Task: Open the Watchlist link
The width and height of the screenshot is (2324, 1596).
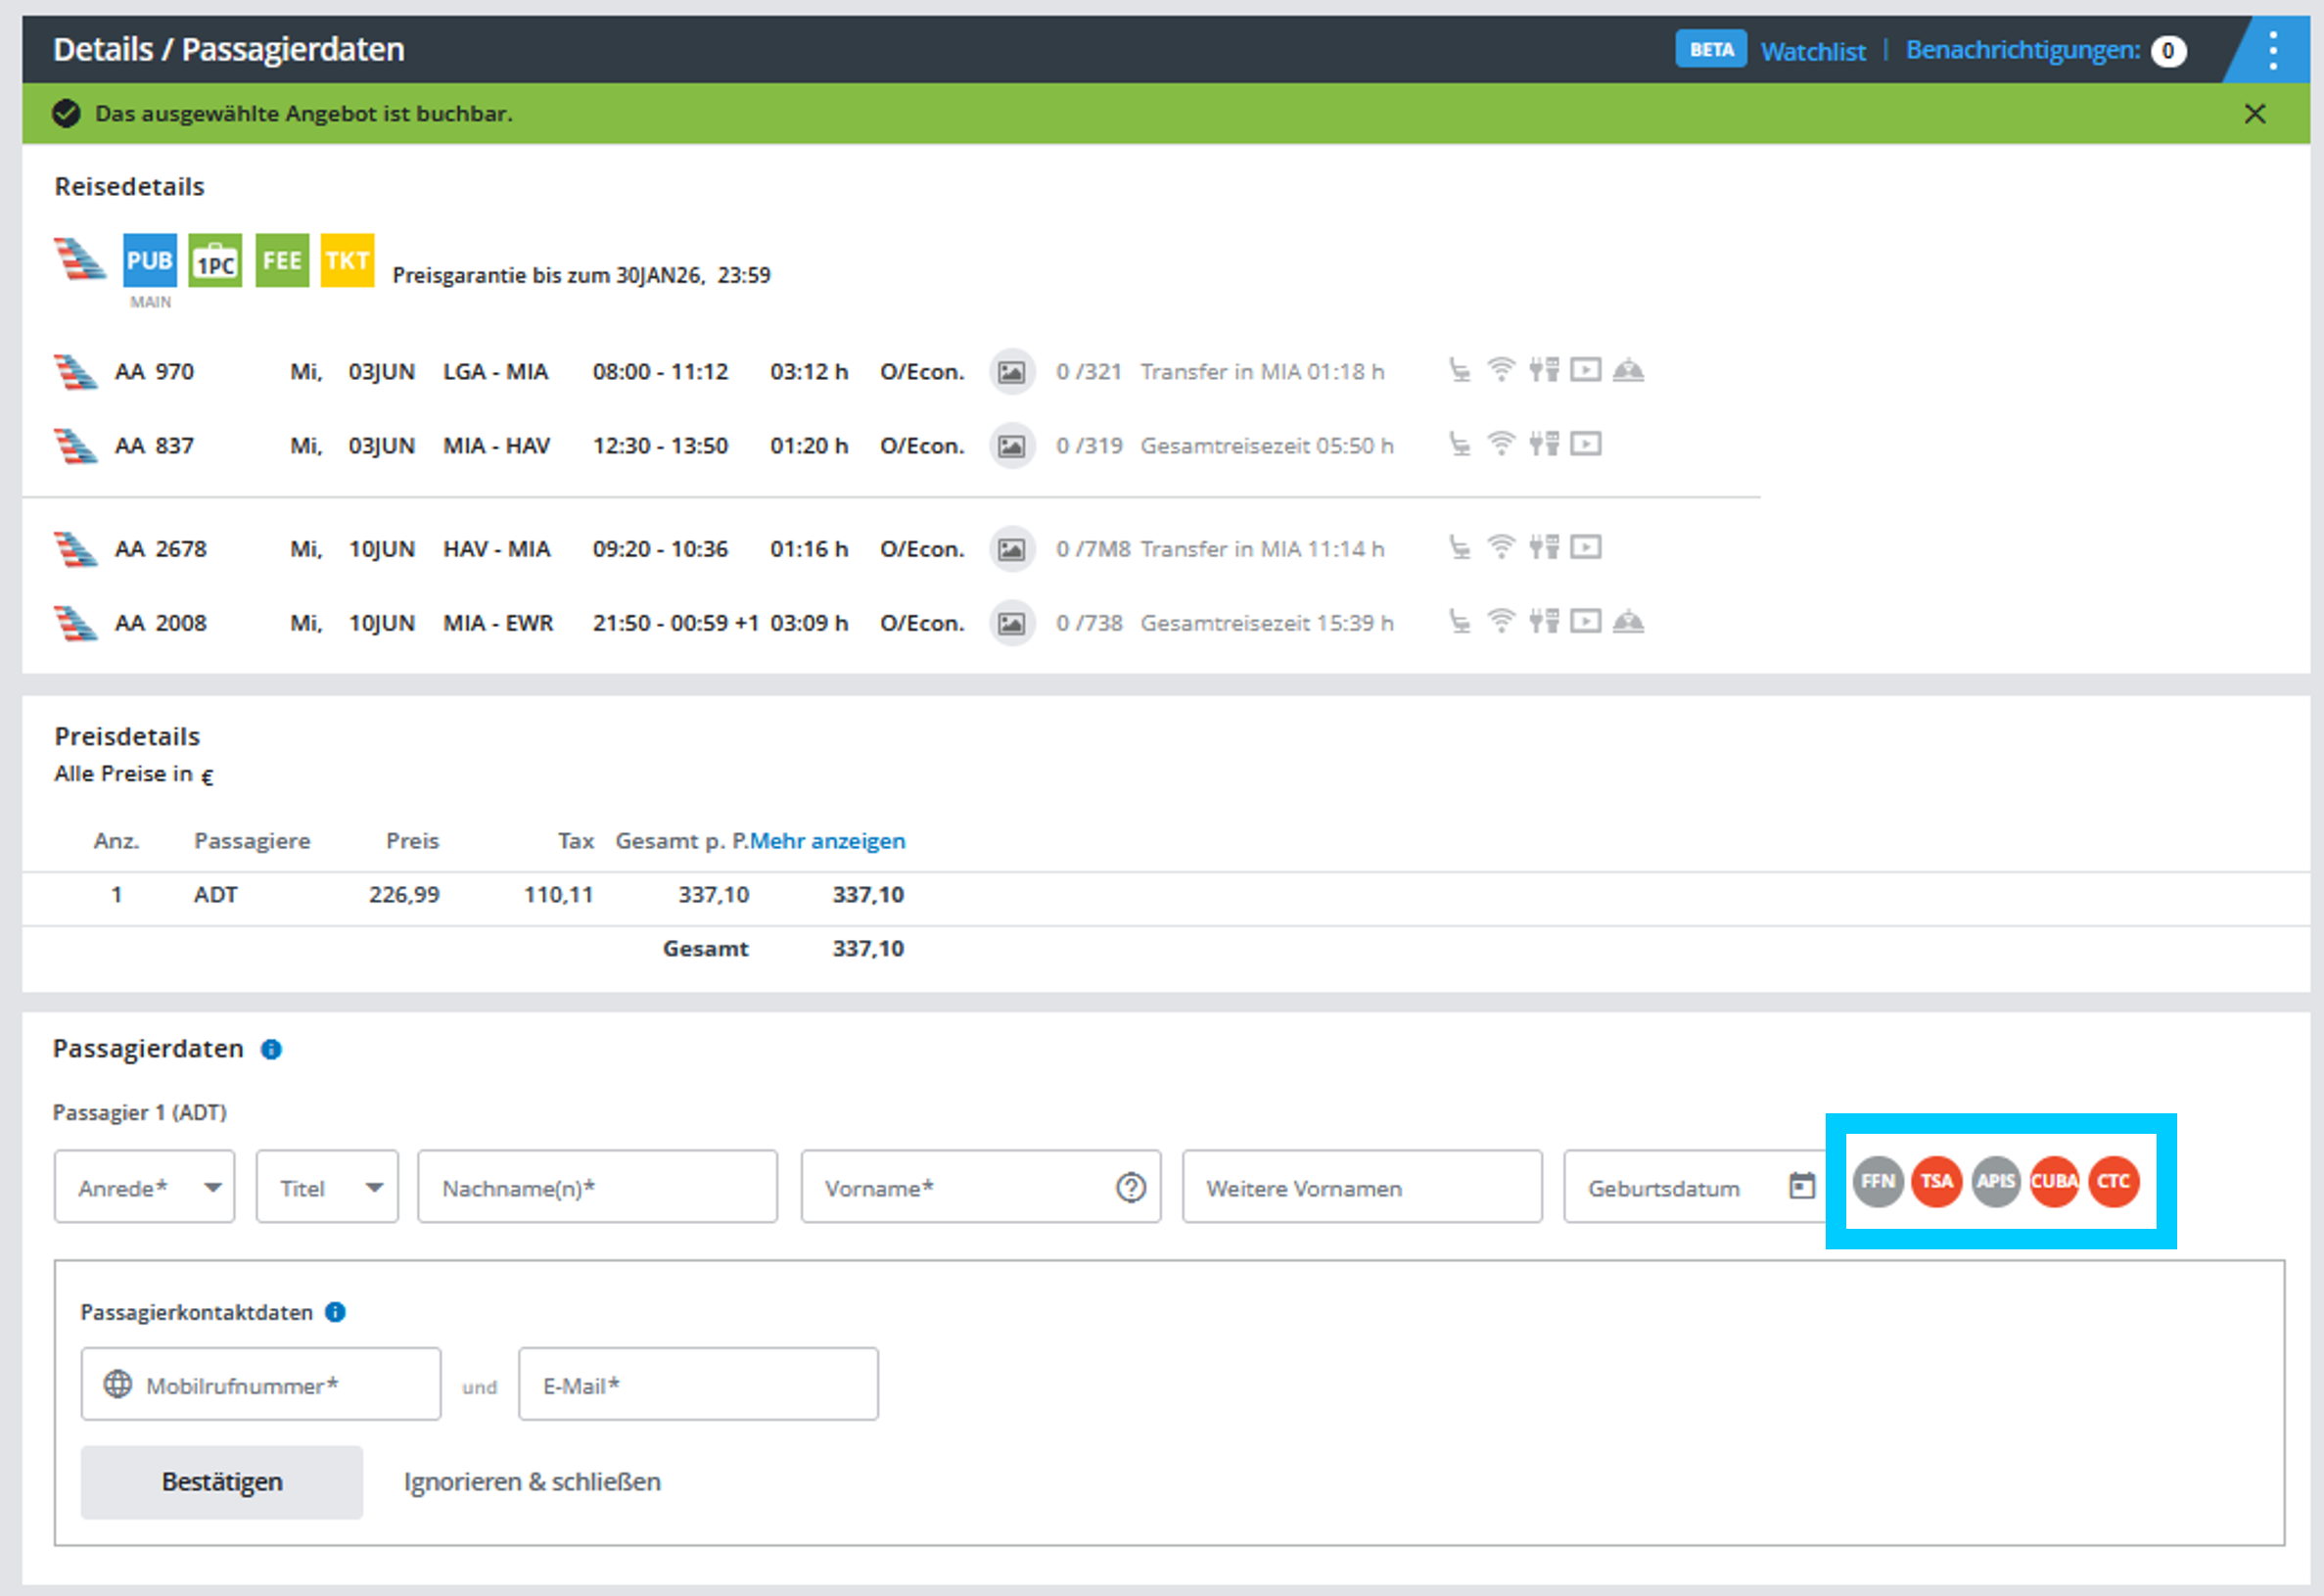Action: (1812, 51)
